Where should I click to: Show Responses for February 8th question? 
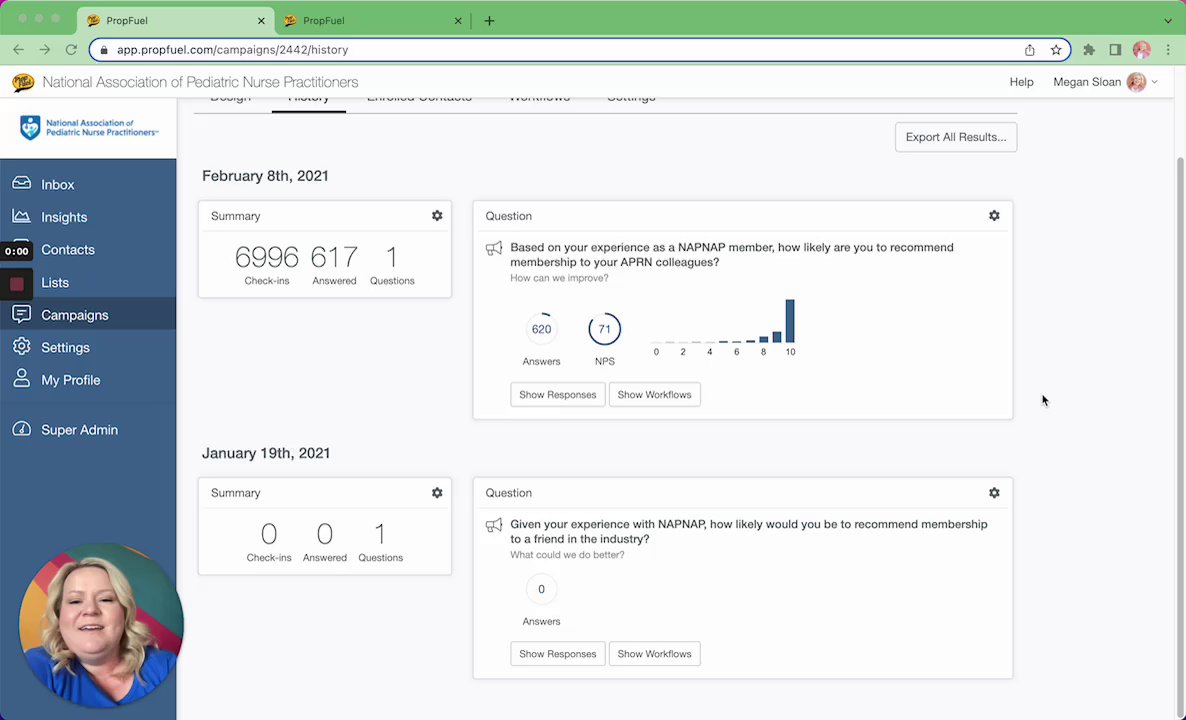[x=557, y=394]
